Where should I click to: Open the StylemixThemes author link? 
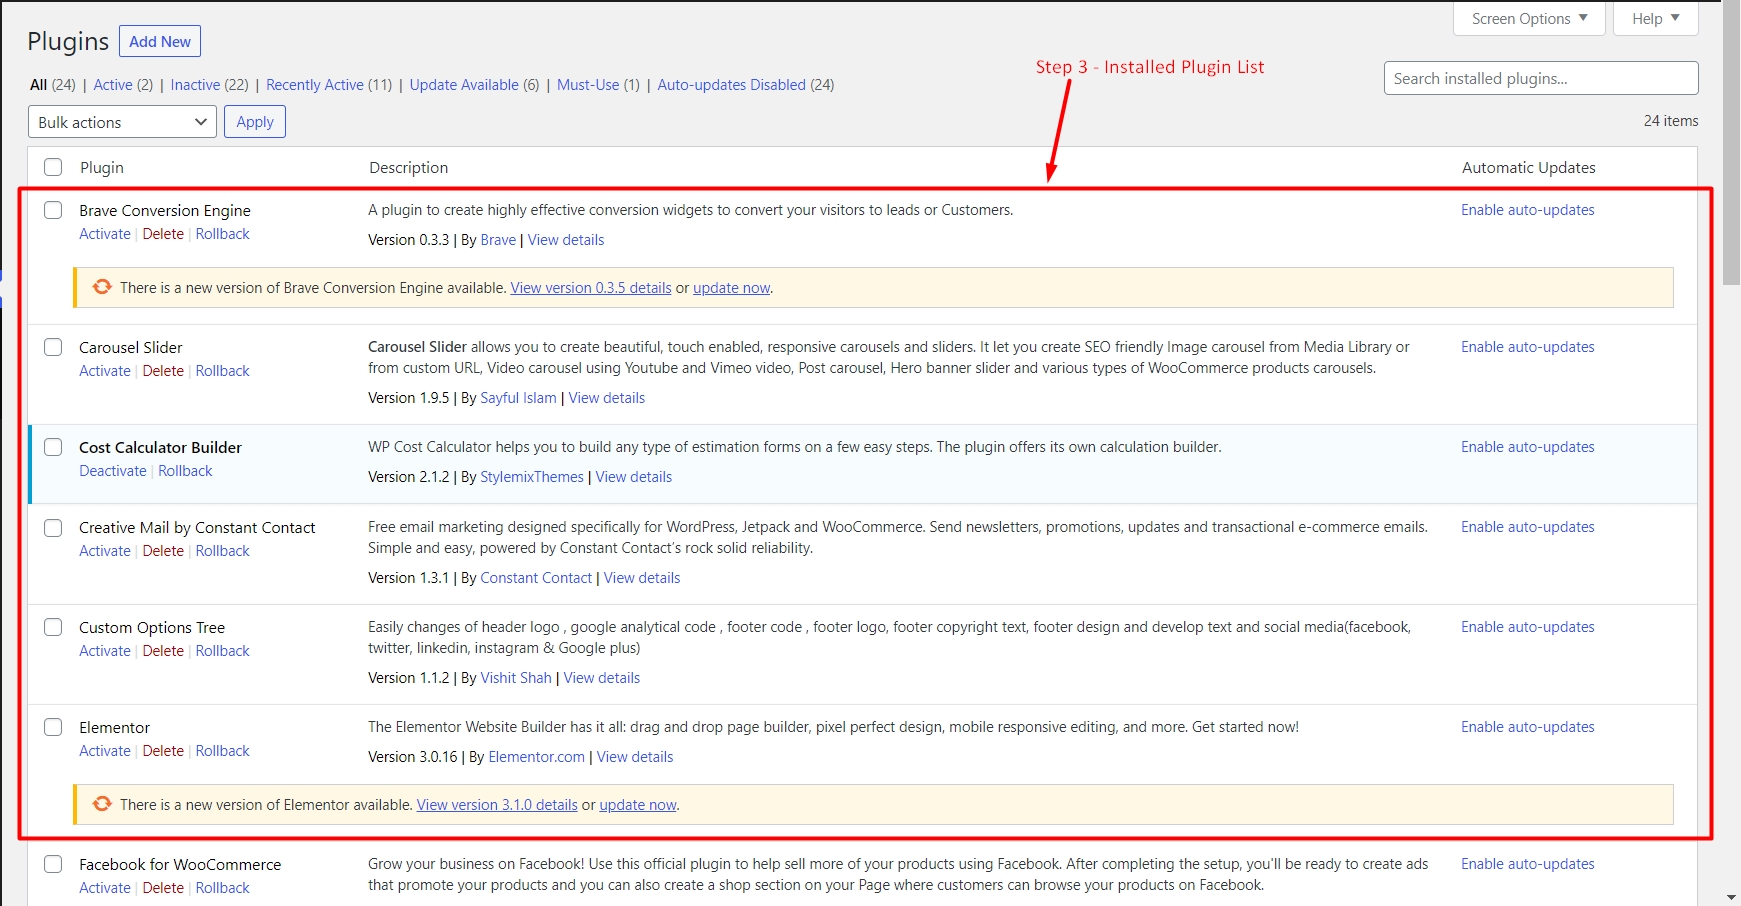pos(532,477)
